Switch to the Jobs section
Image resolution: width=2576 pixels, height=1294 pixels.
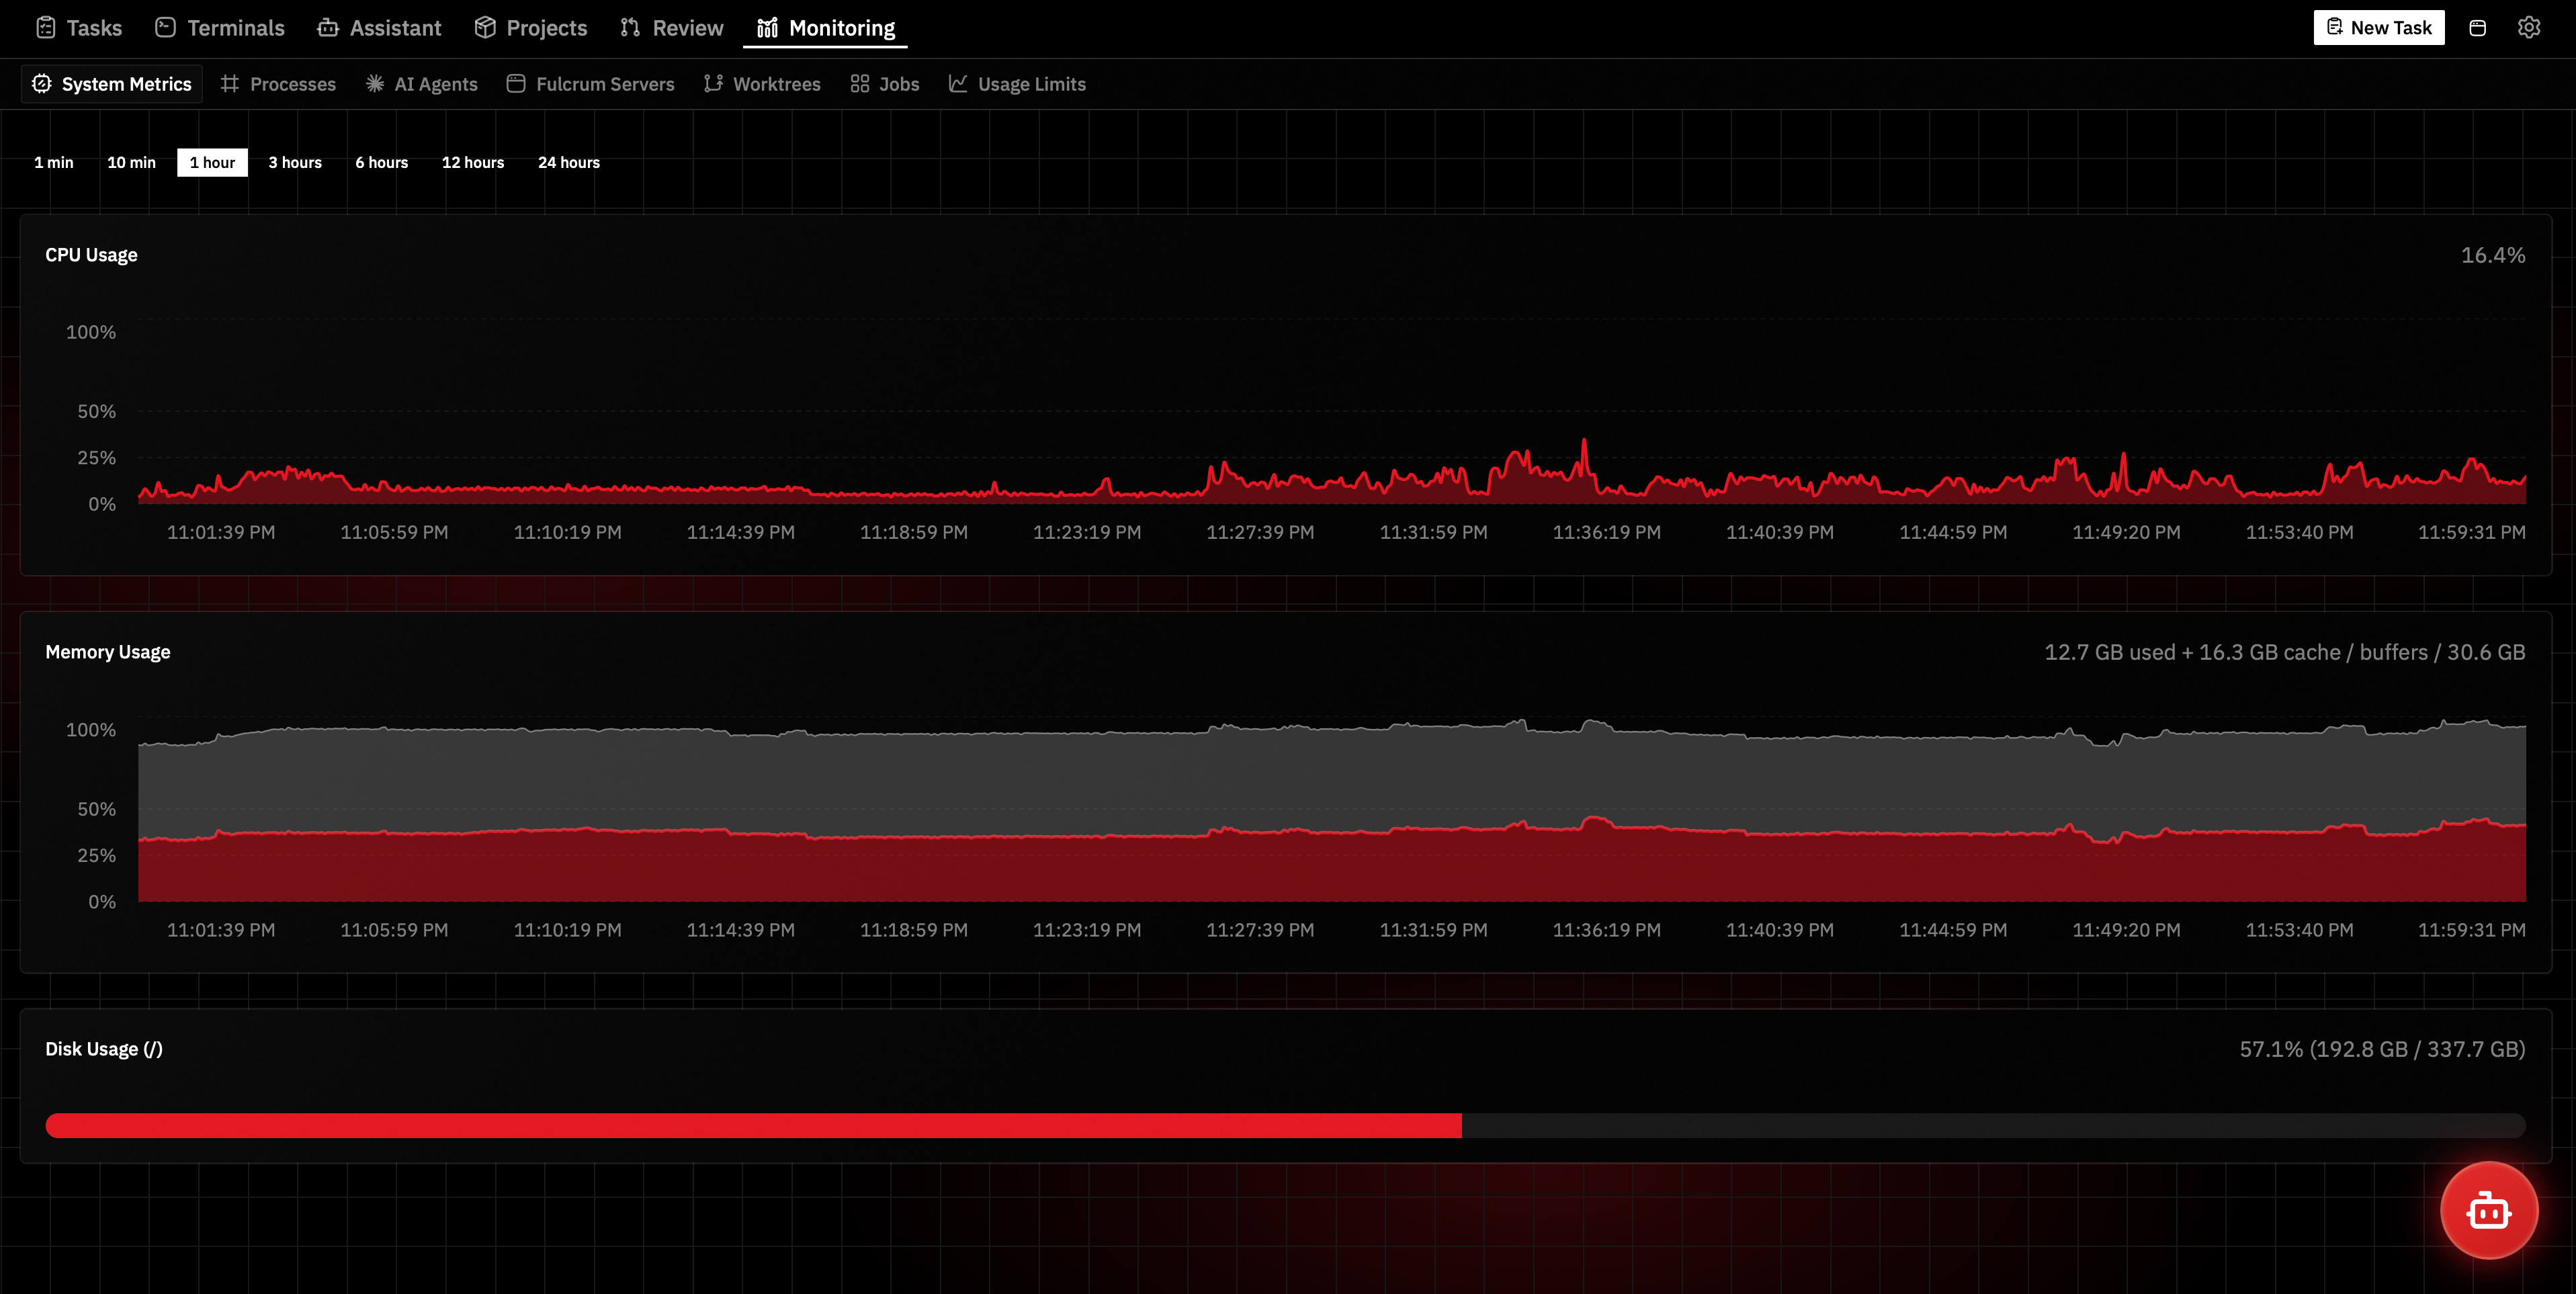(x=860, y=84)
